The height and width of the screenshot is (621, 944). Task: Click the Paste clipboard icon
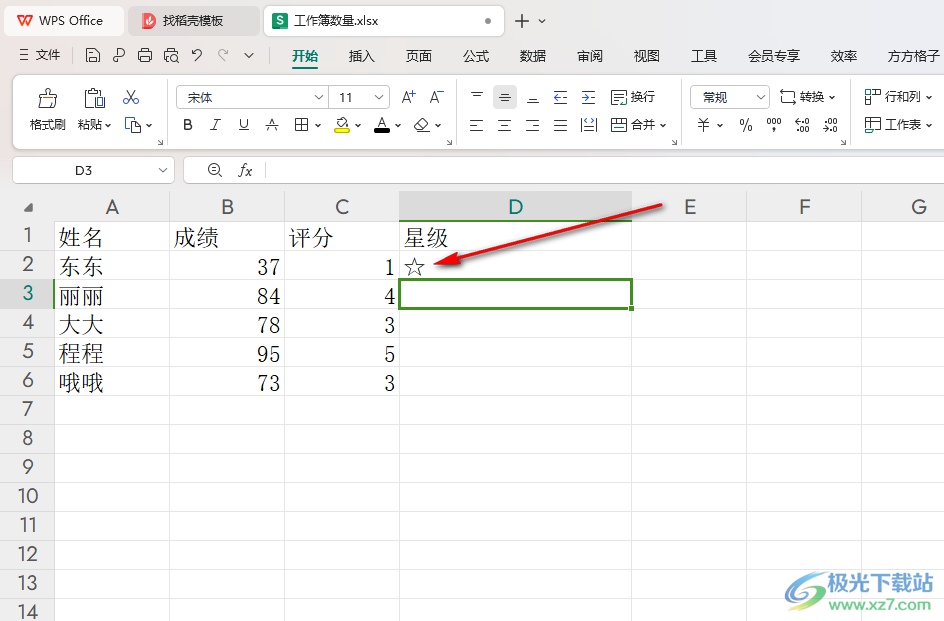point(95,98)
